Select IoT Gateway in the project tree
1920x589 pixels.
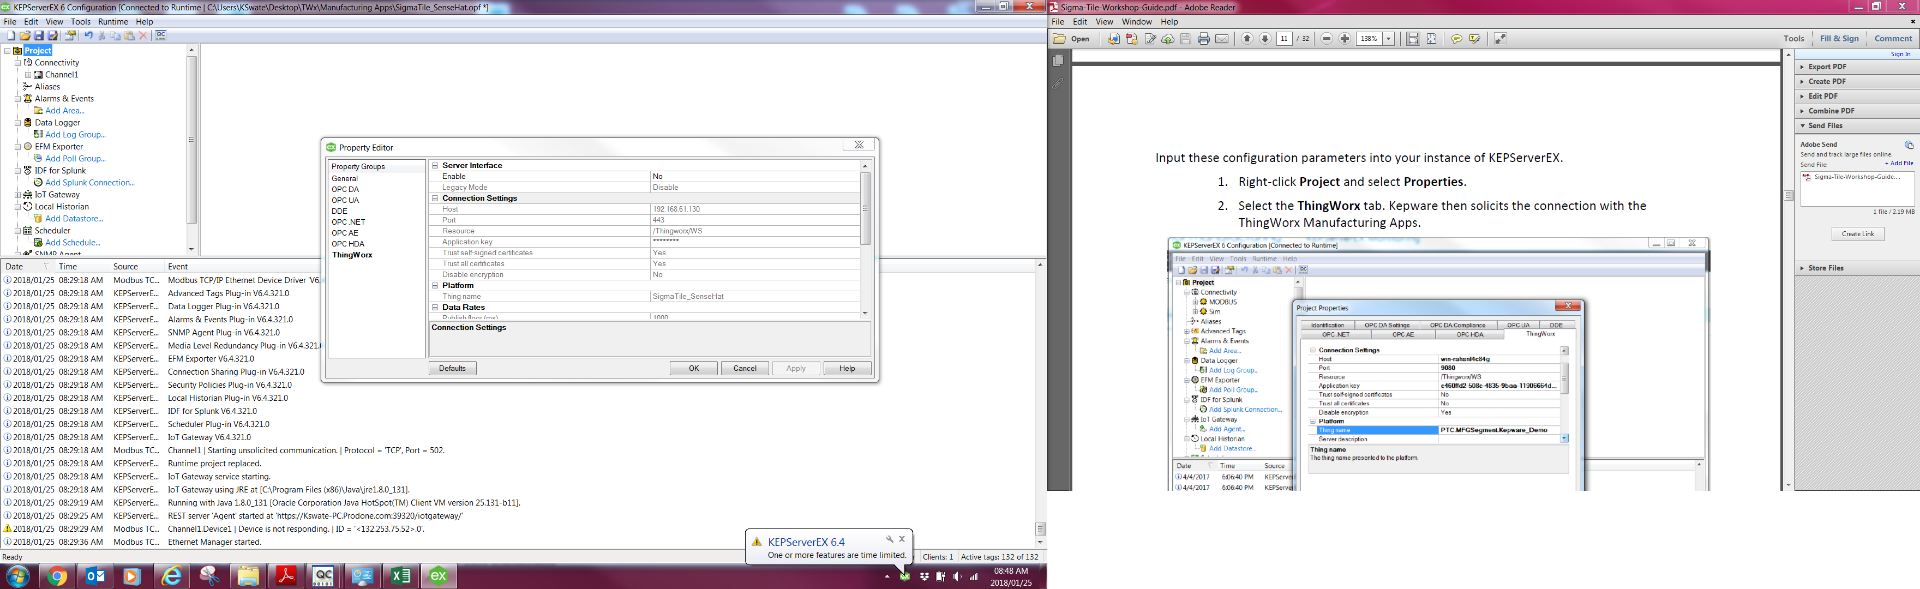click(57, 195)
